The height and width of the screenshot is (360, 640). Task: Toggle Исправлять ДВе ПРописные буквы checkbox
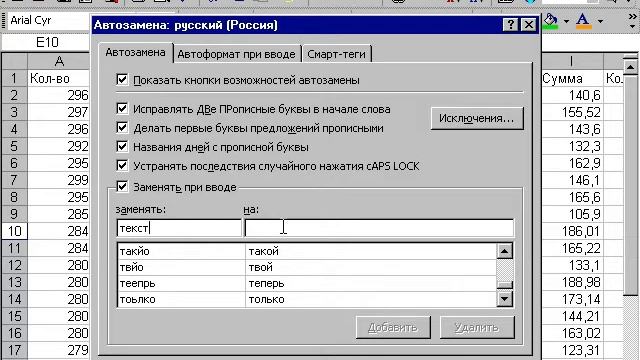[122, 108]
